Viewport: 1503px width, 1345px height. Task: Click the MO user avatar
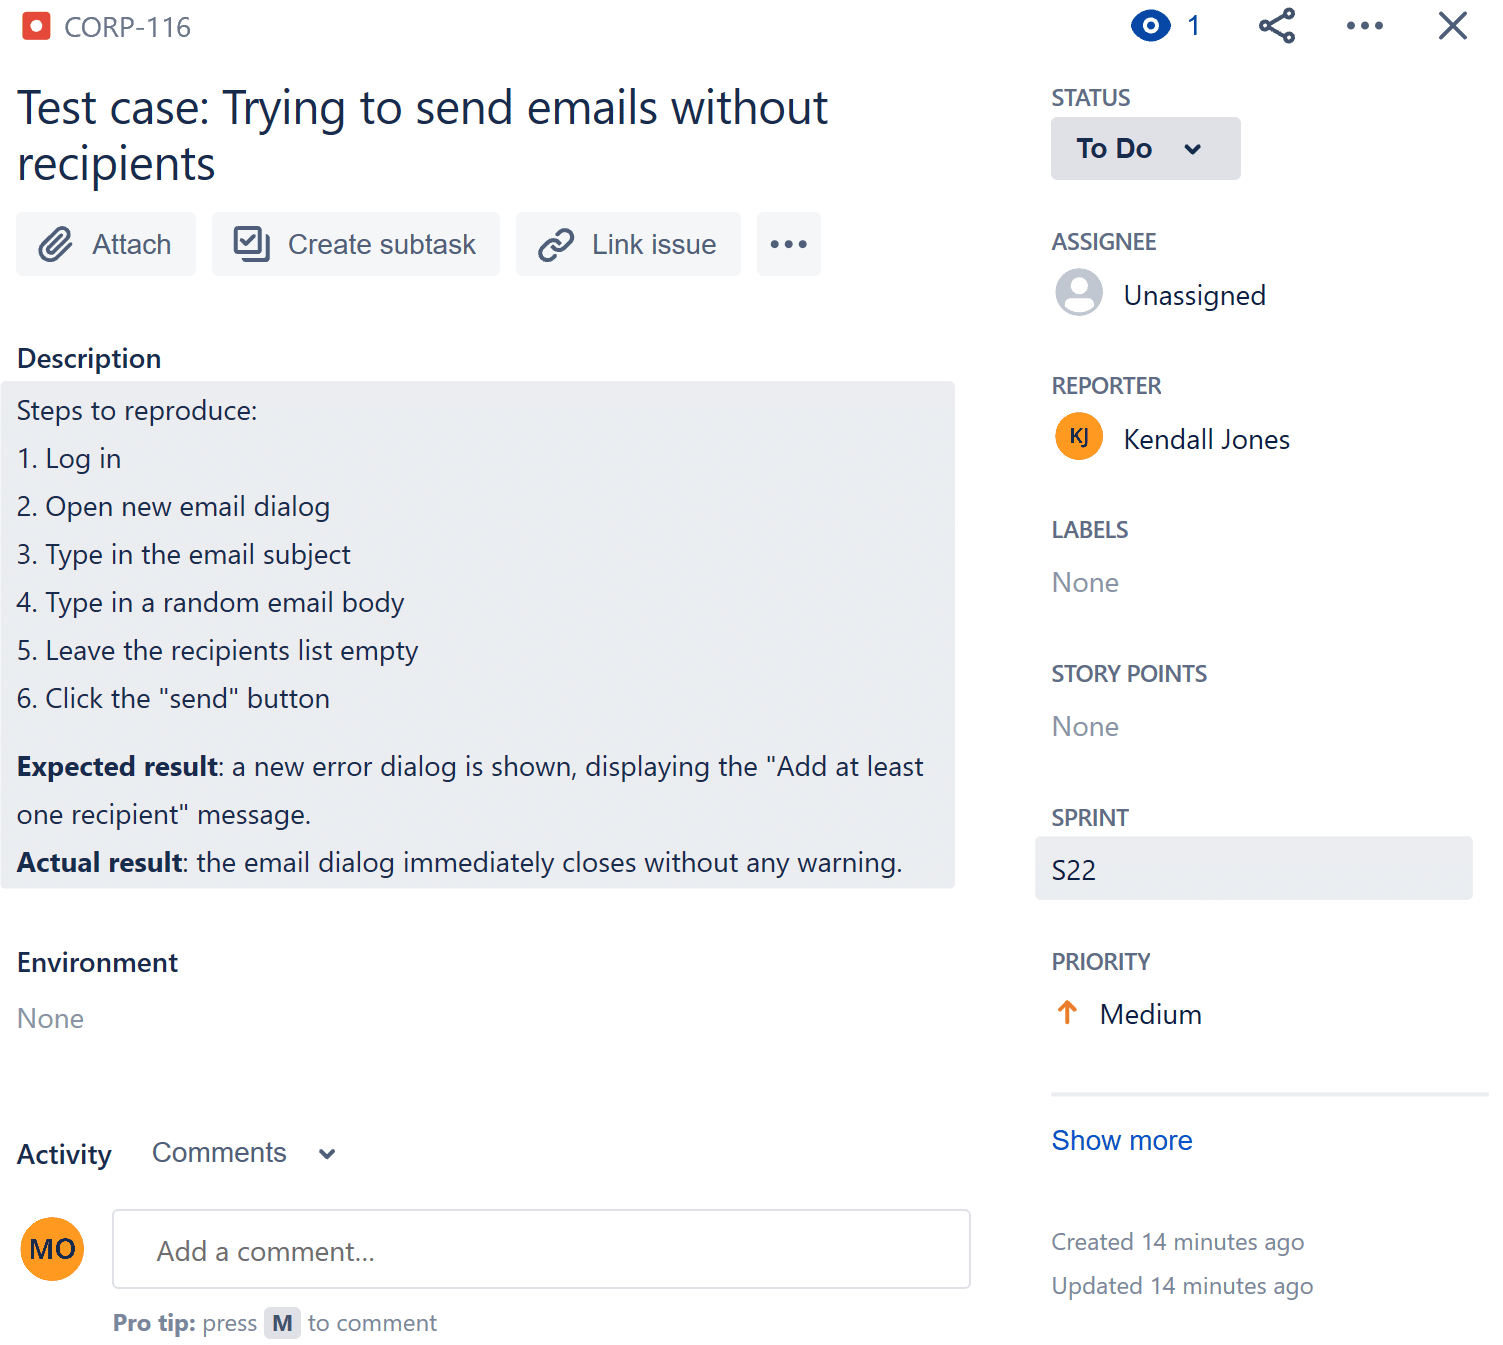tap(52, 1249)
